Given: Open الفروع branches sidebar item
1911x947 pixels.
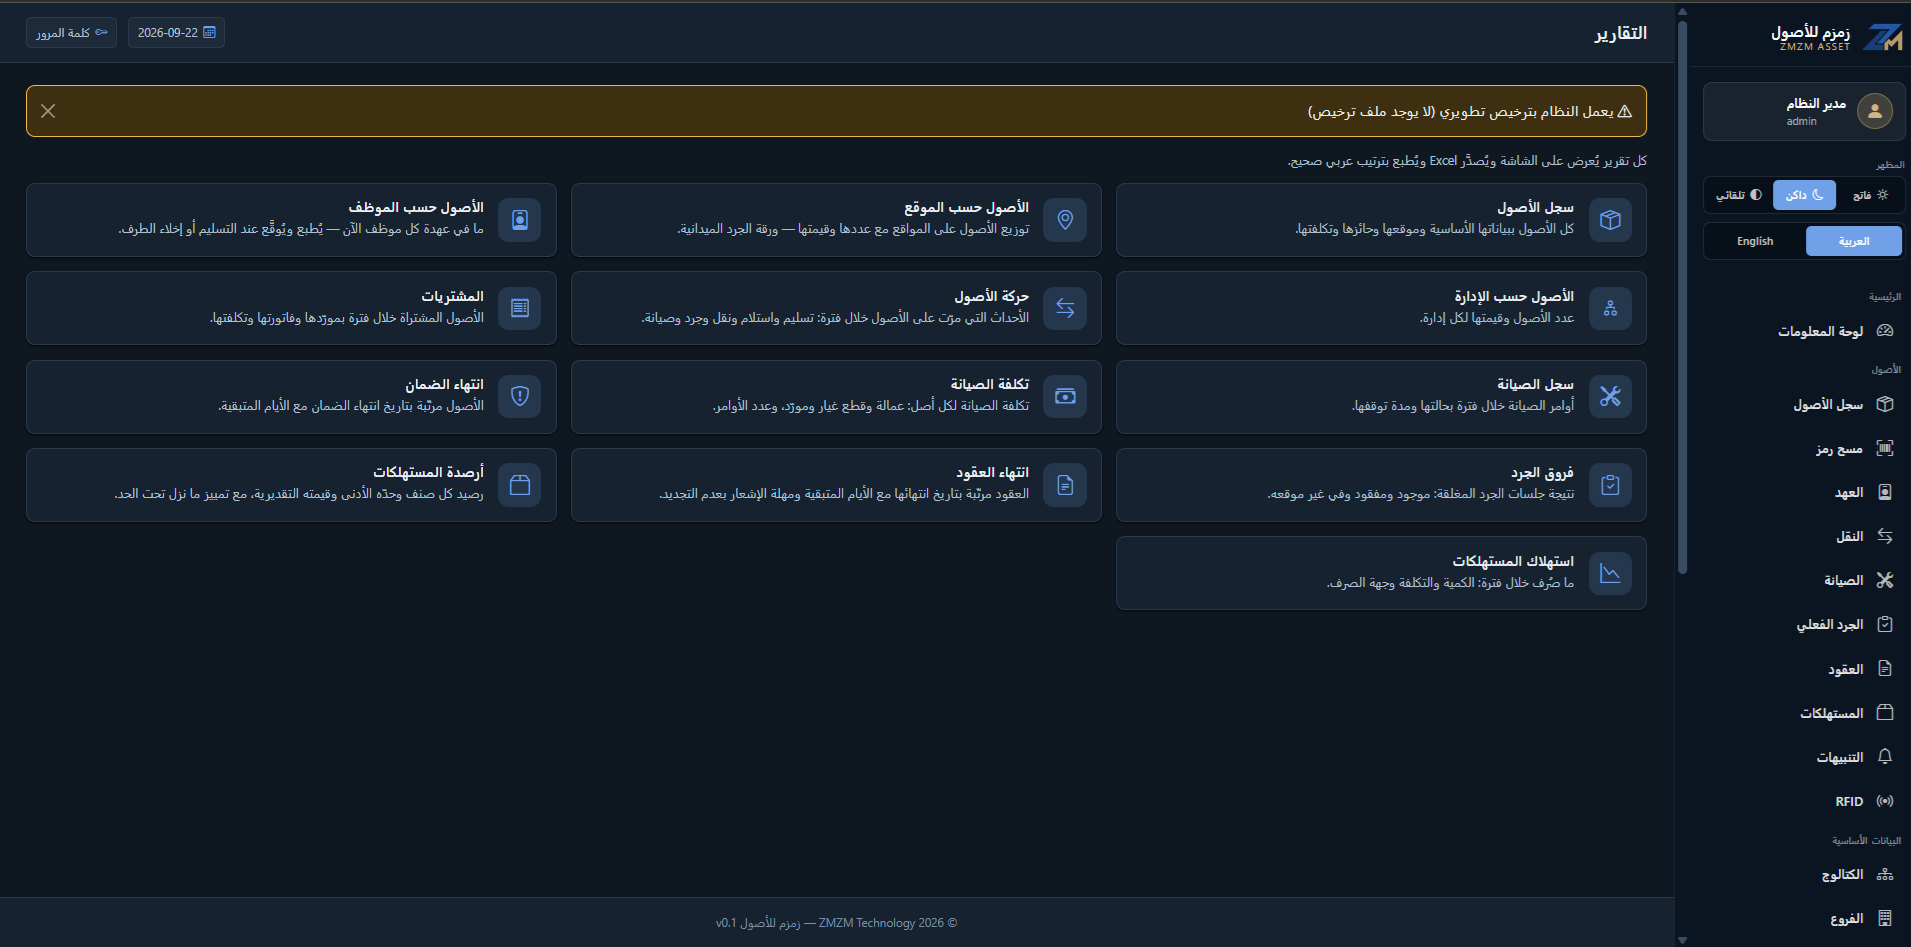Looking at the screenshot, I should pos(1804,918).
